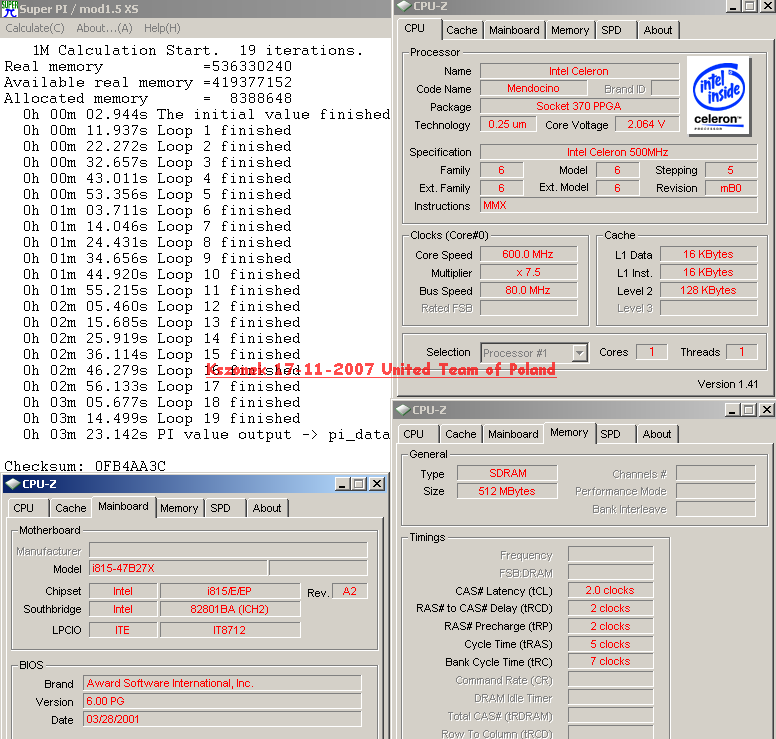776x739 pixels.
Task: Click the Bank Cycle Time value '7 clocks'
Action: (611, 661)
